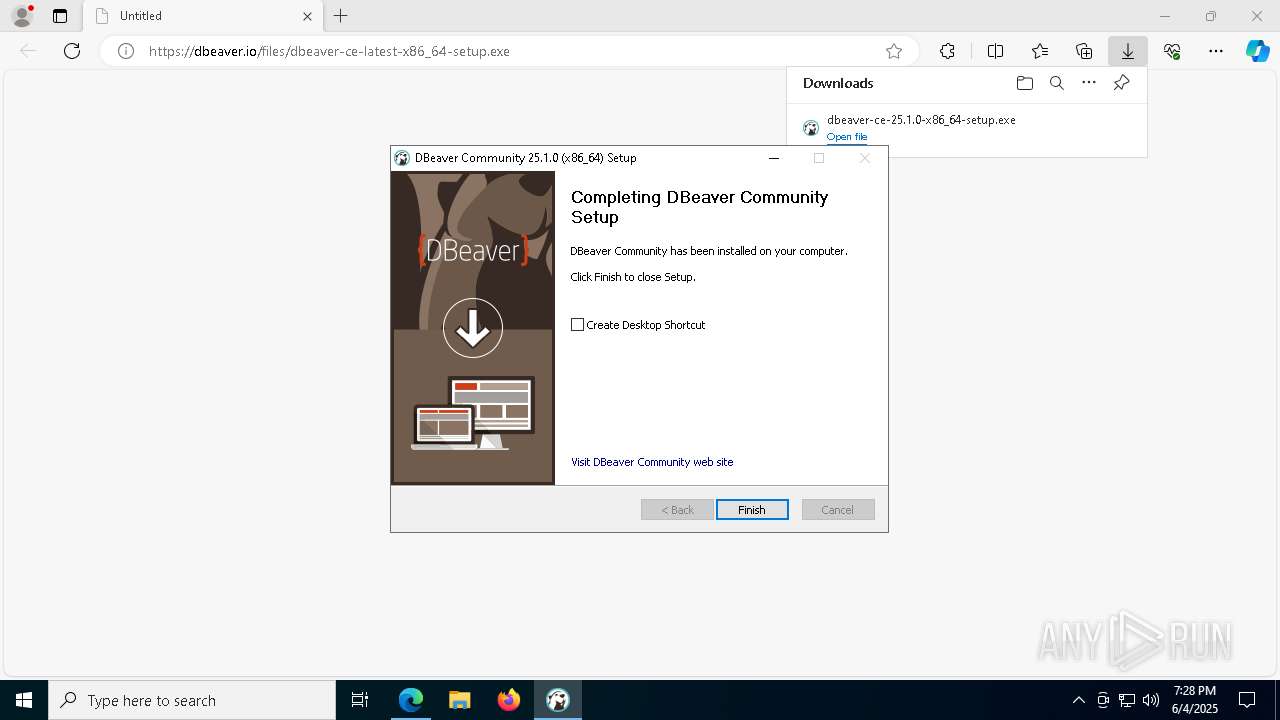Show hidden system tray icons
1280x720 pixels.
1078,700
